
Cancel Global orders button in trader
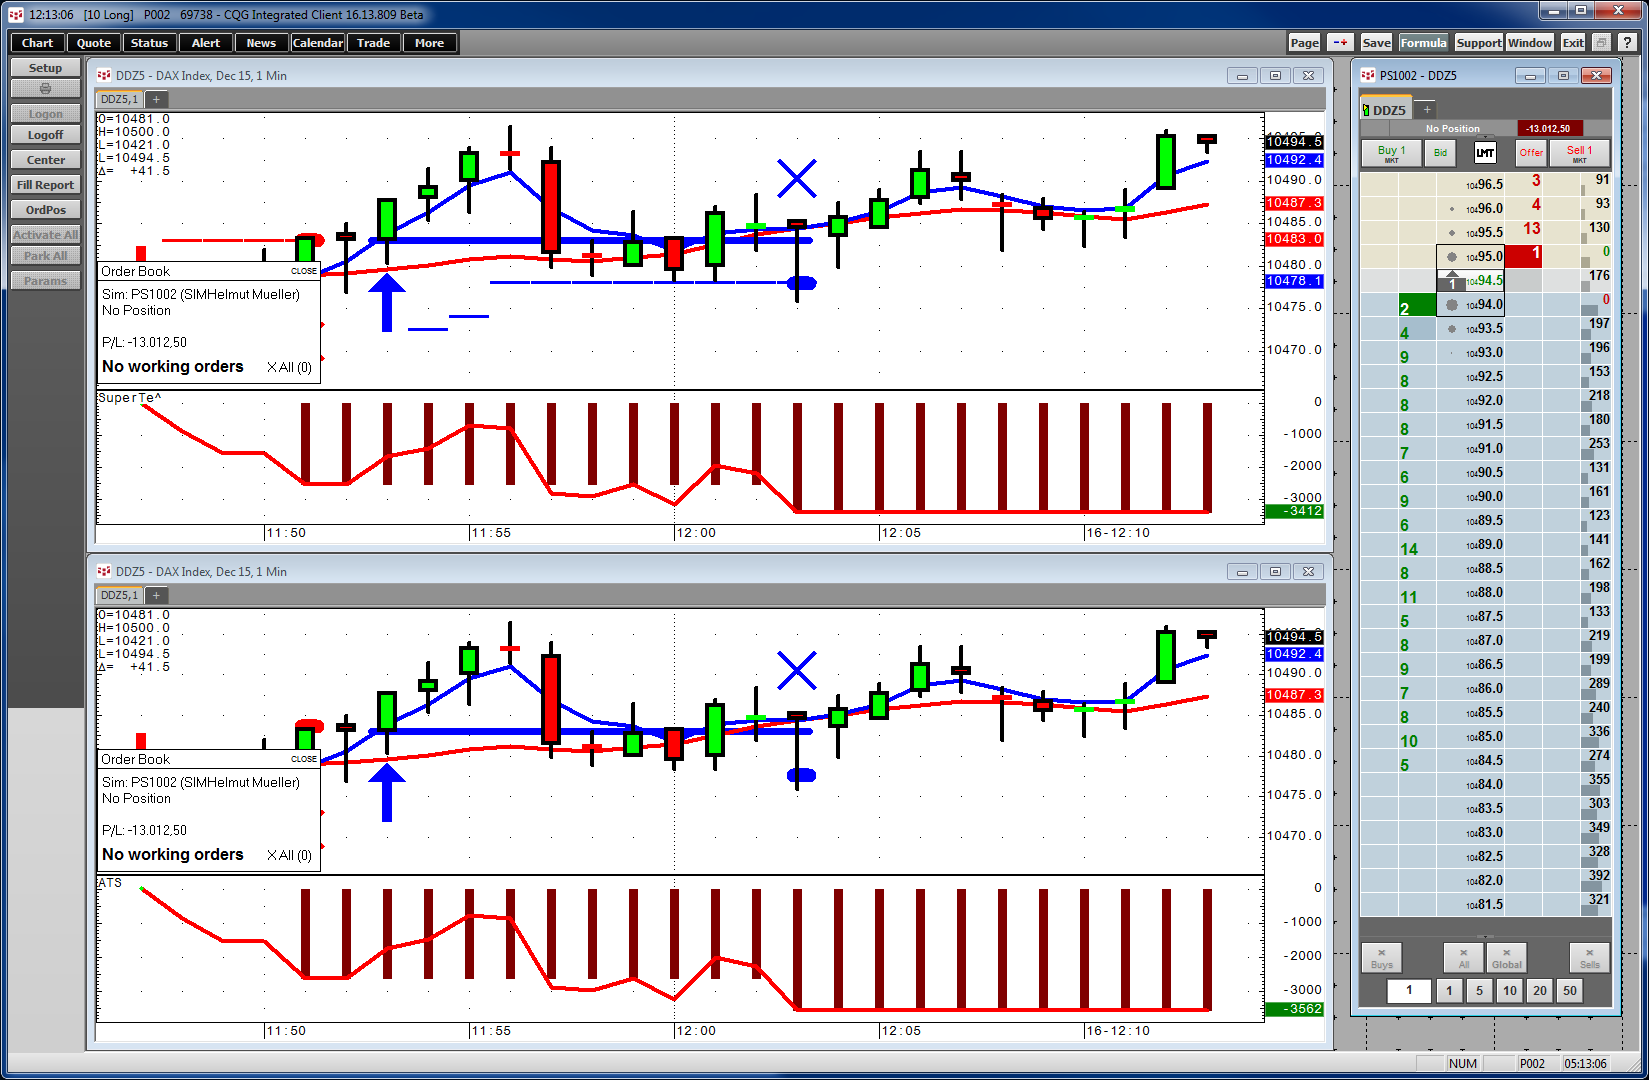point(1506,958)
